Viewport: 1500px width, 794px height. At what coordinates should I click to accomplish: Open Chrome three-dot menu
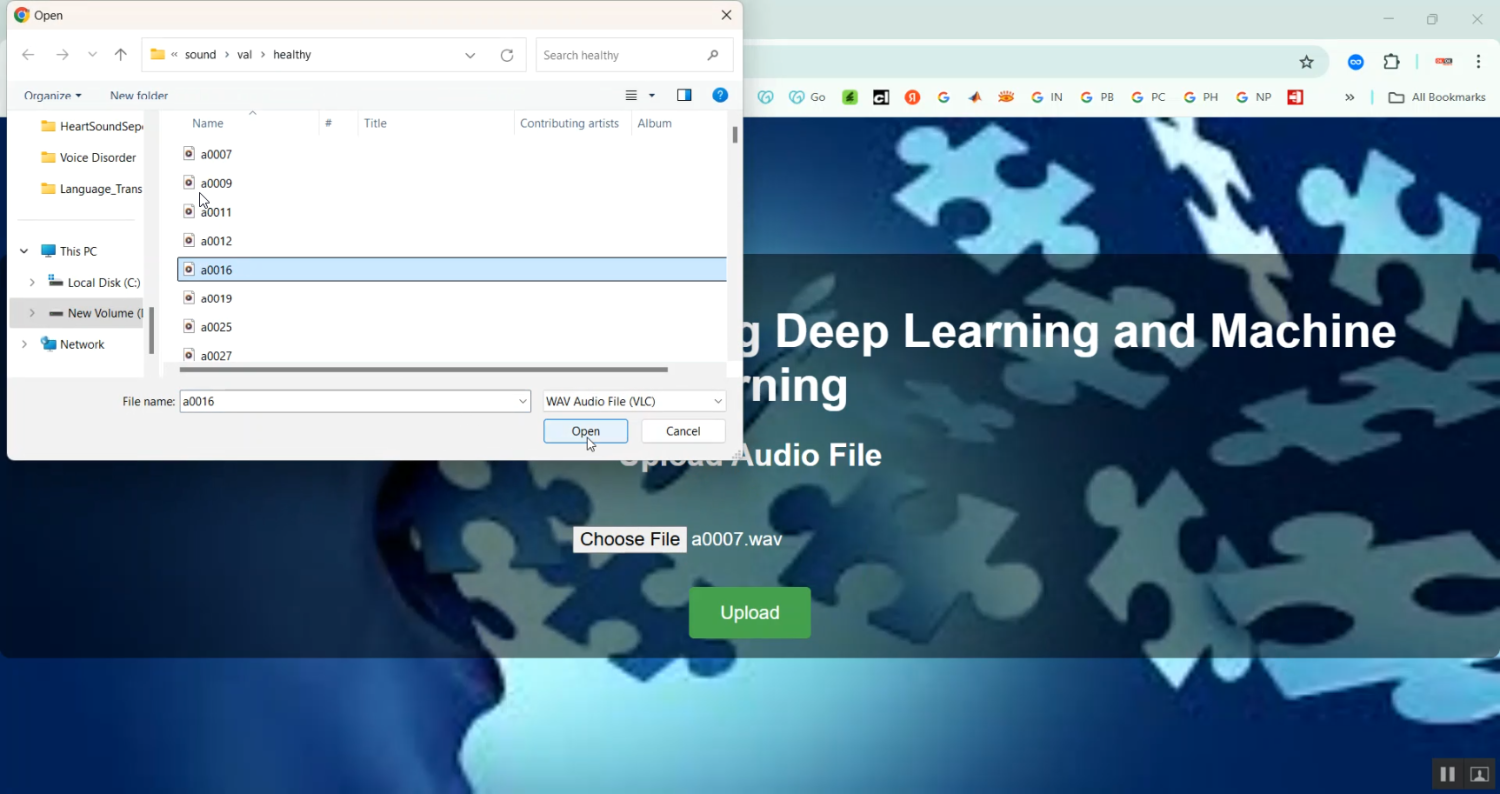pyautogui.click(x=1478, y=62)
